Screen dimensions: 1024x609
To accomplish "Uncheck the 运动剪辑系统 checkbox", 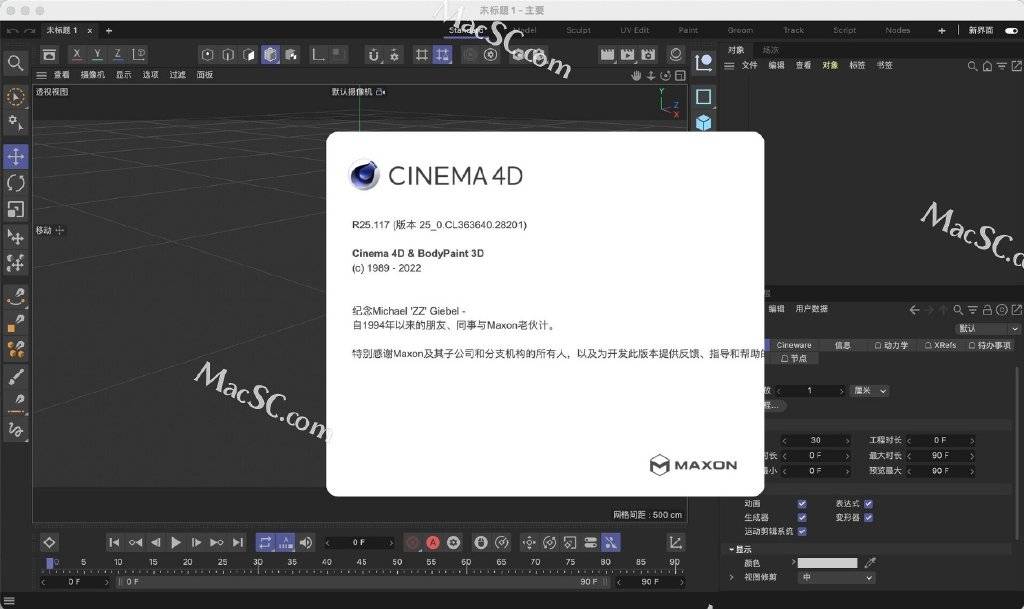I will click(x=802, y=531).
